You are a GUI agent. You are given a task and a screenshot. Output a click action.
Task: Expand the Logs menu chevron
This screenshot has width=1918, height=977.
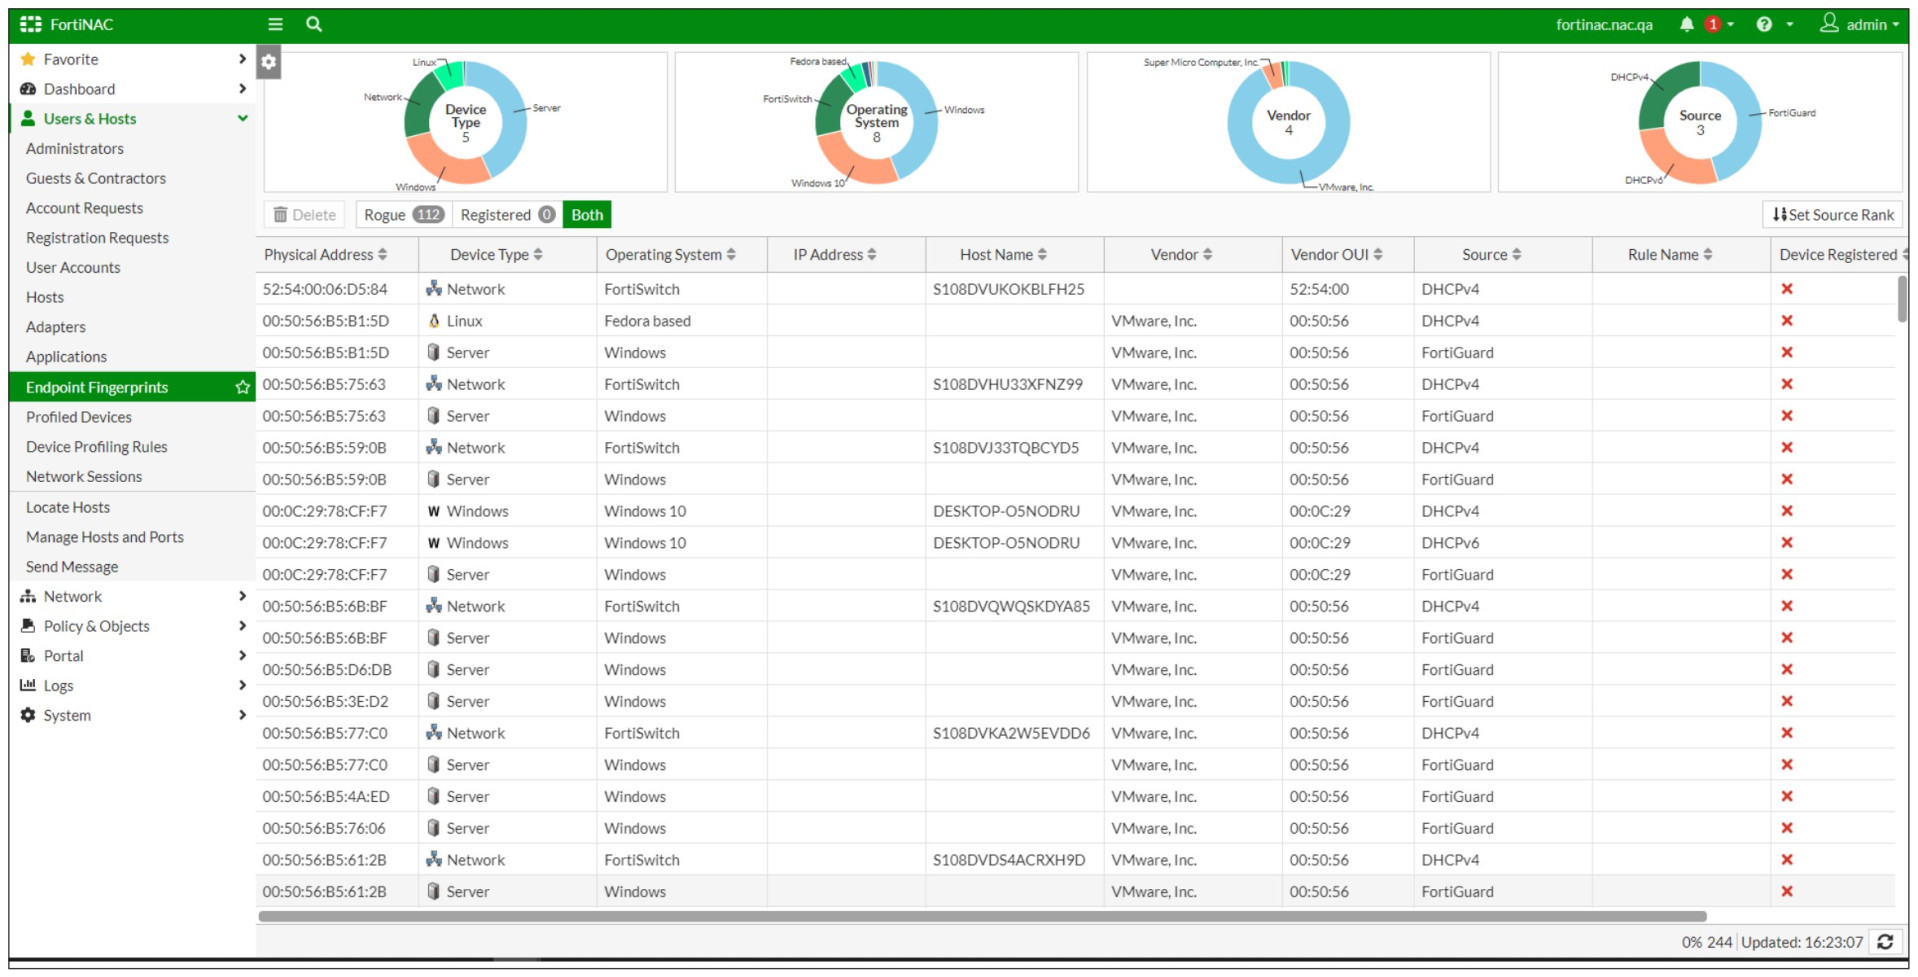(242, 685)
